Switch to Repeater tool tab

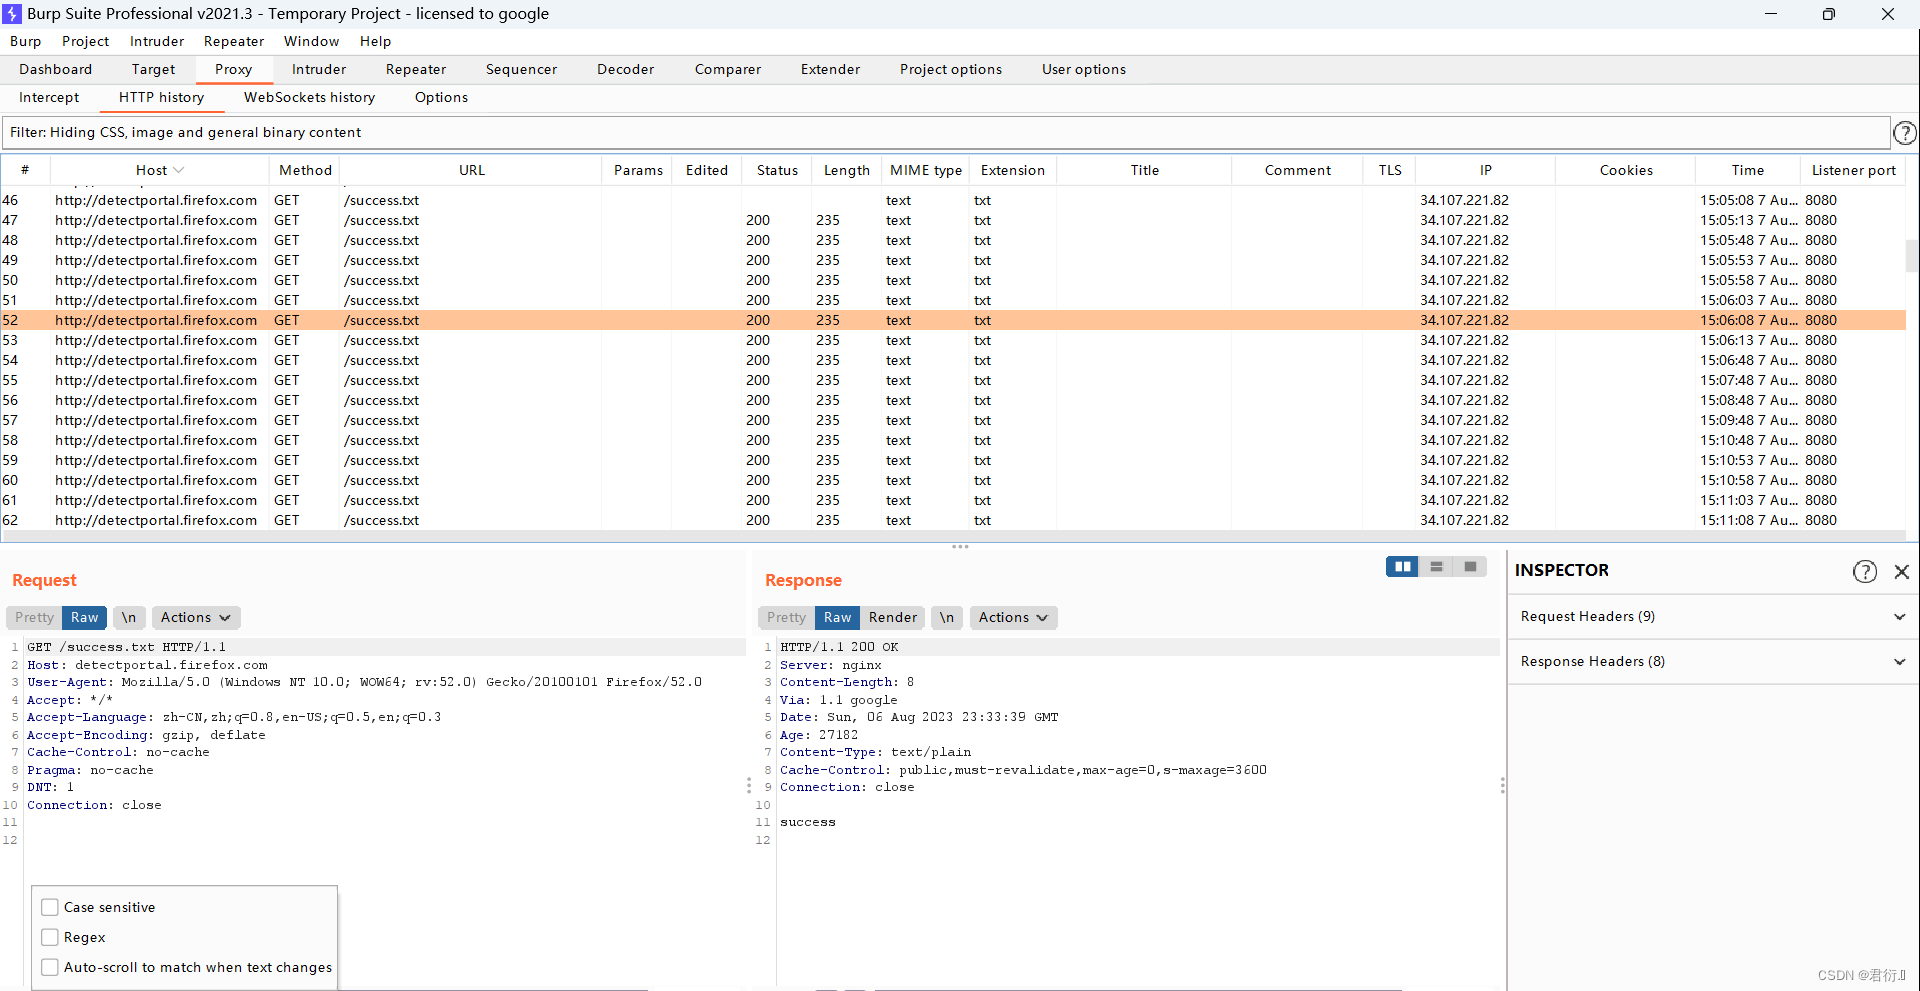(x=416, y=69)
